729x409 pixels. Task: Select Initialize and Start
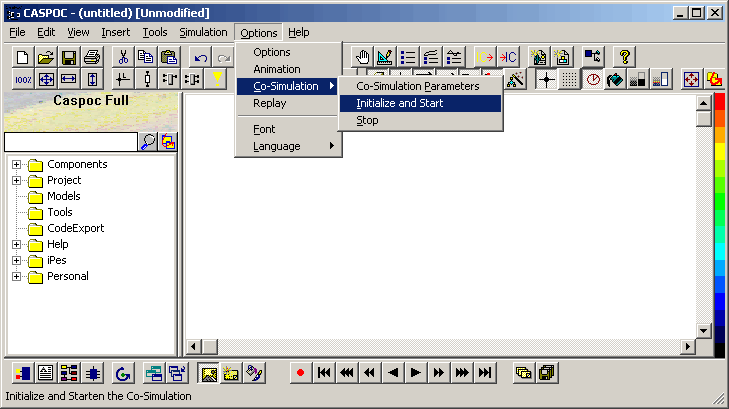click(x=420, y=103)
